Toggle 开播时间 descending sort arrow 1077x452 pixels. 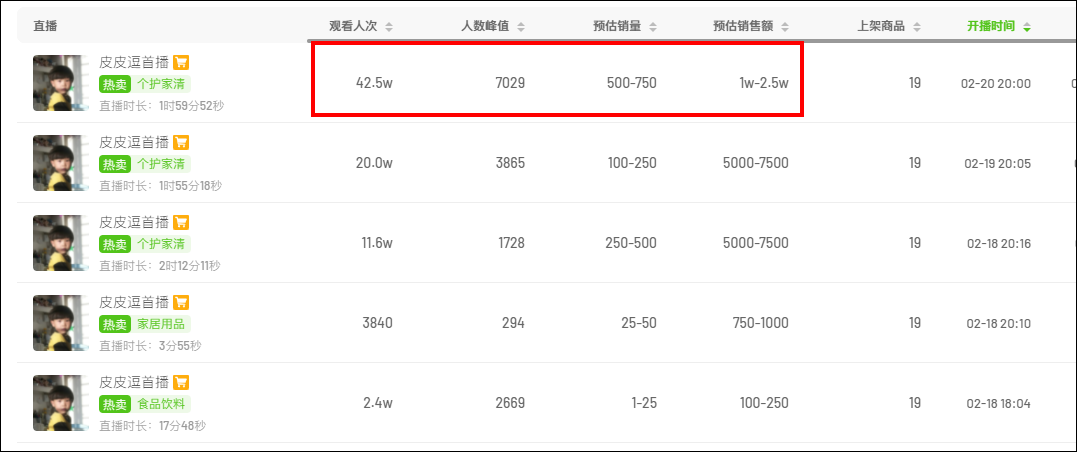(x=1026, y=27)
